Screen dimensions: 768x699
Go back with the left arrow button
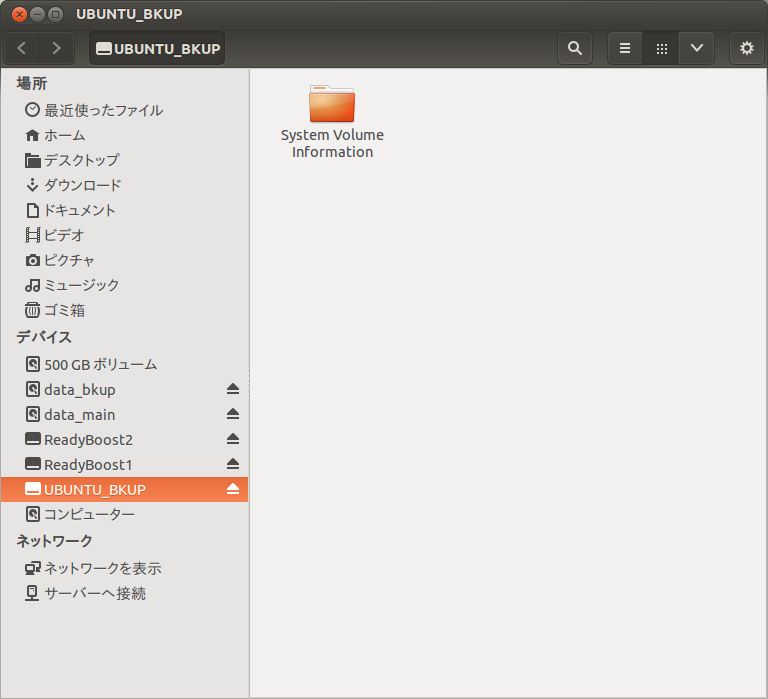[22, 48]
